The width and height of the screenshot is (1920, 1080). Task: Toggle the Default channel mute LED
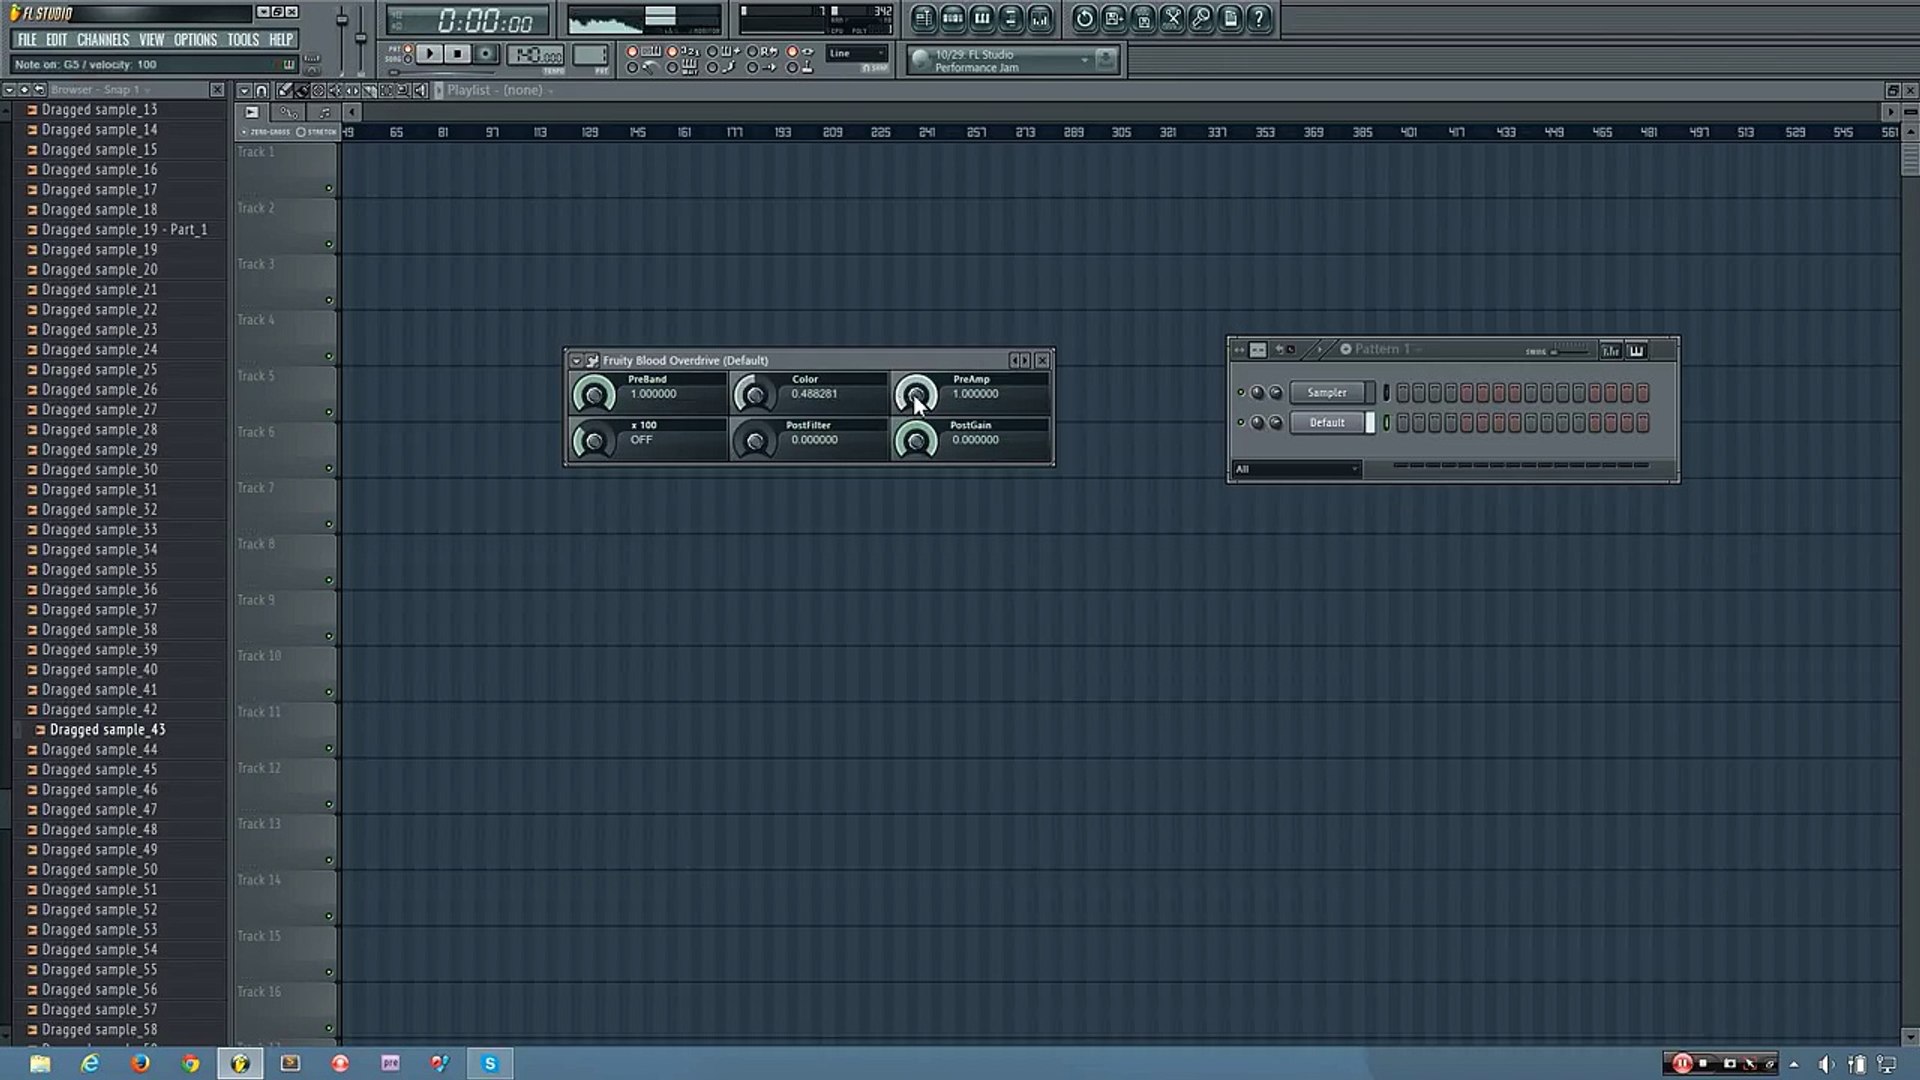1241,422
